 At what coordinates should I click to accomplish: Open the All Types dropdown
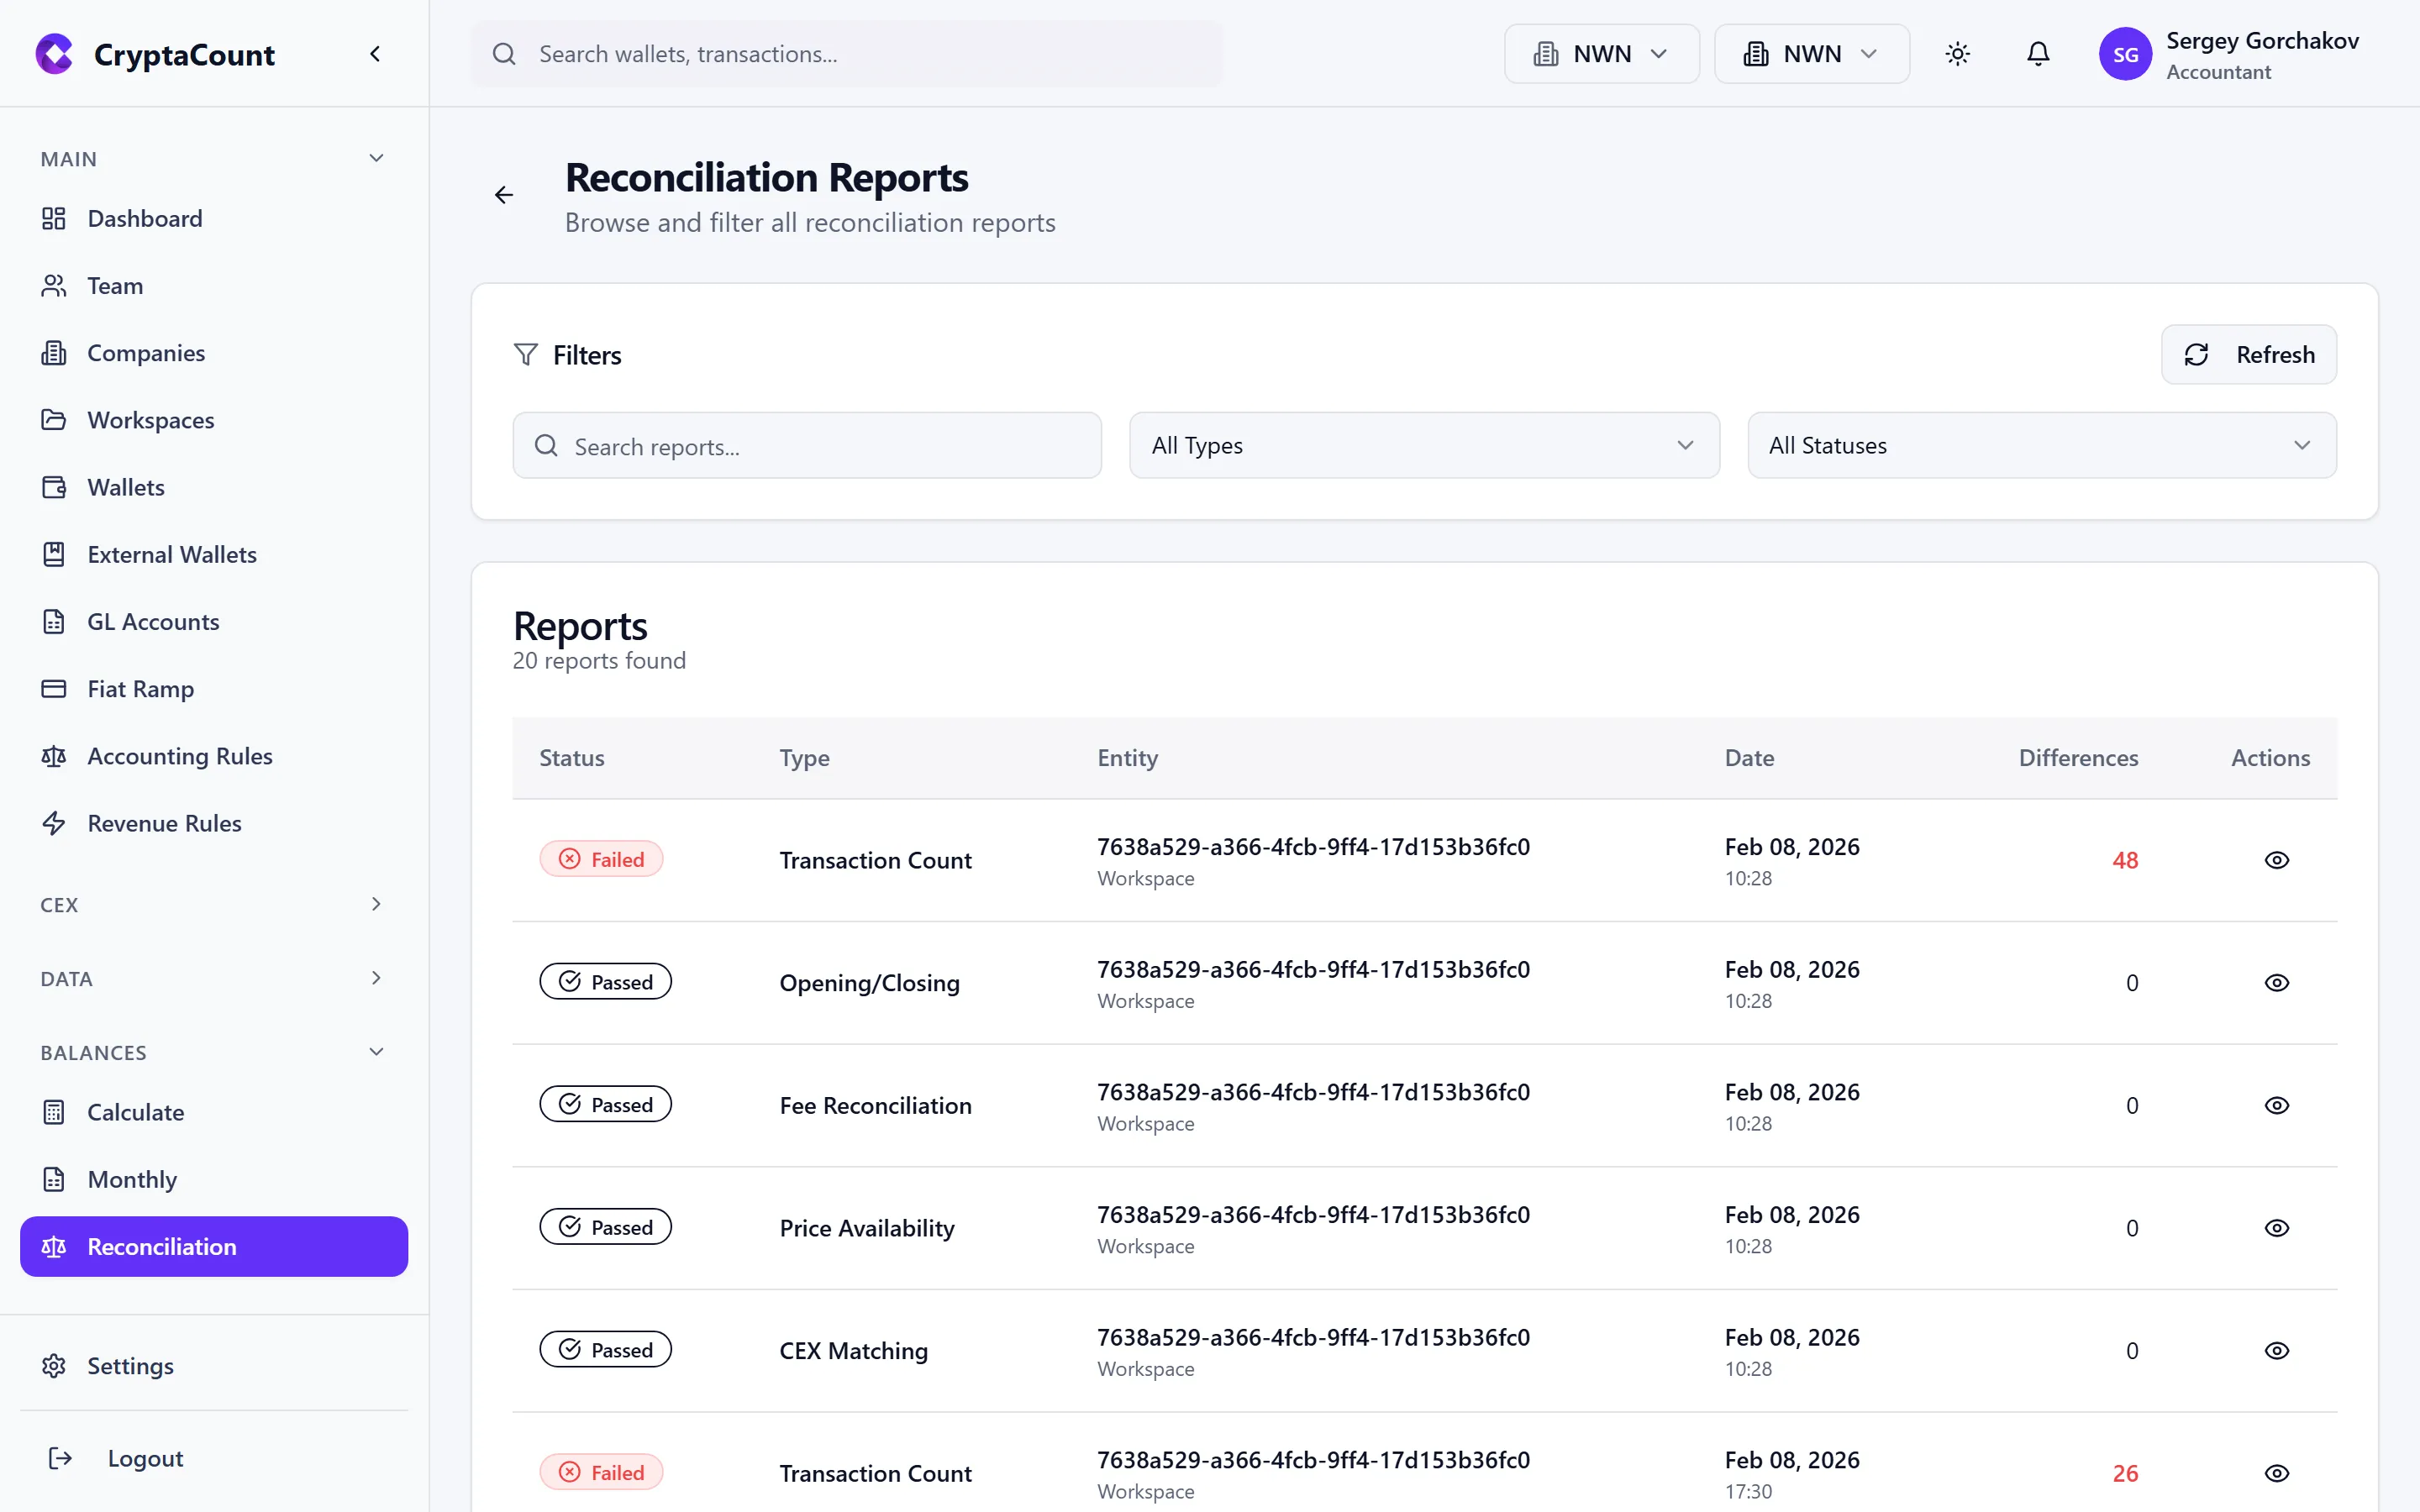tap(1423, 444)
